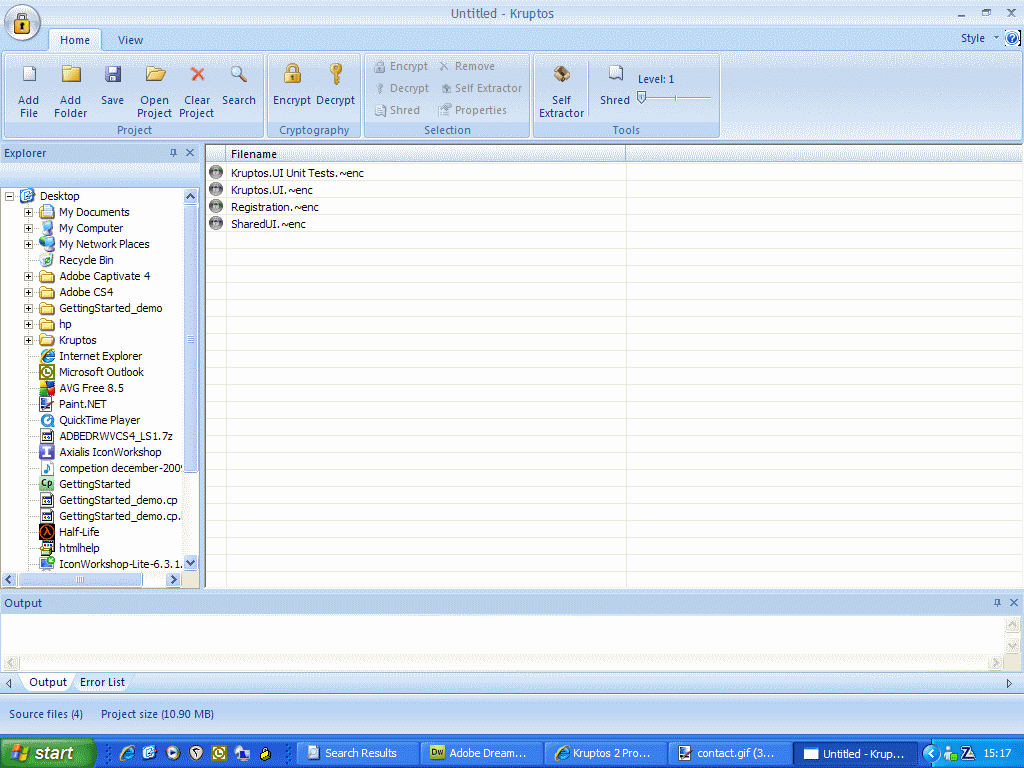Launch Self Extractor from Tools group
The image size is (1024, 768).
point(561,76)
